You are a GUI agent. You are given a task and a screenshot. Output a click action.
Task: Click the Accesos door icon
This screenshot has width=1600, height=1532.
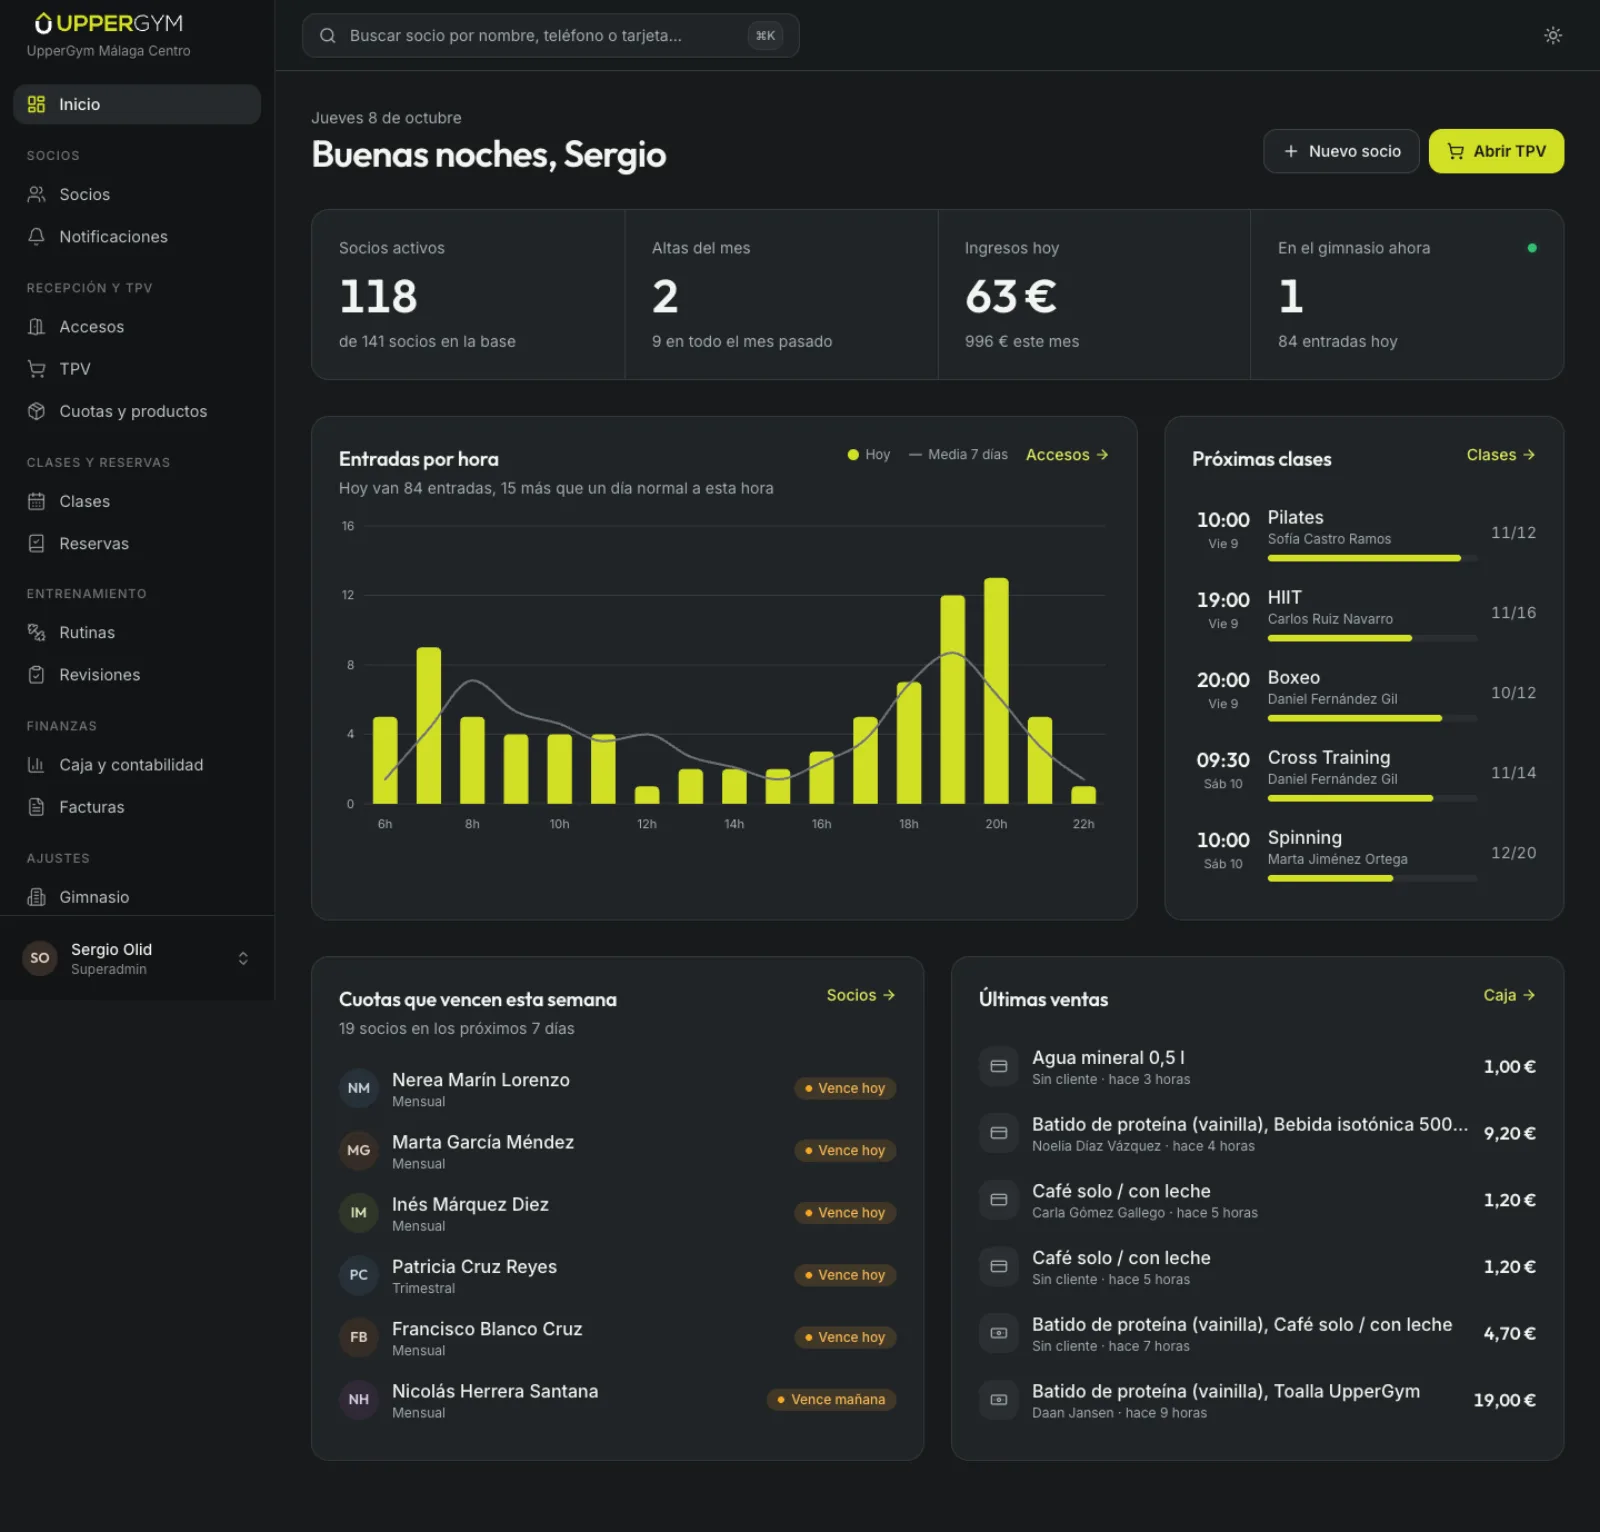tap(37, 326)
